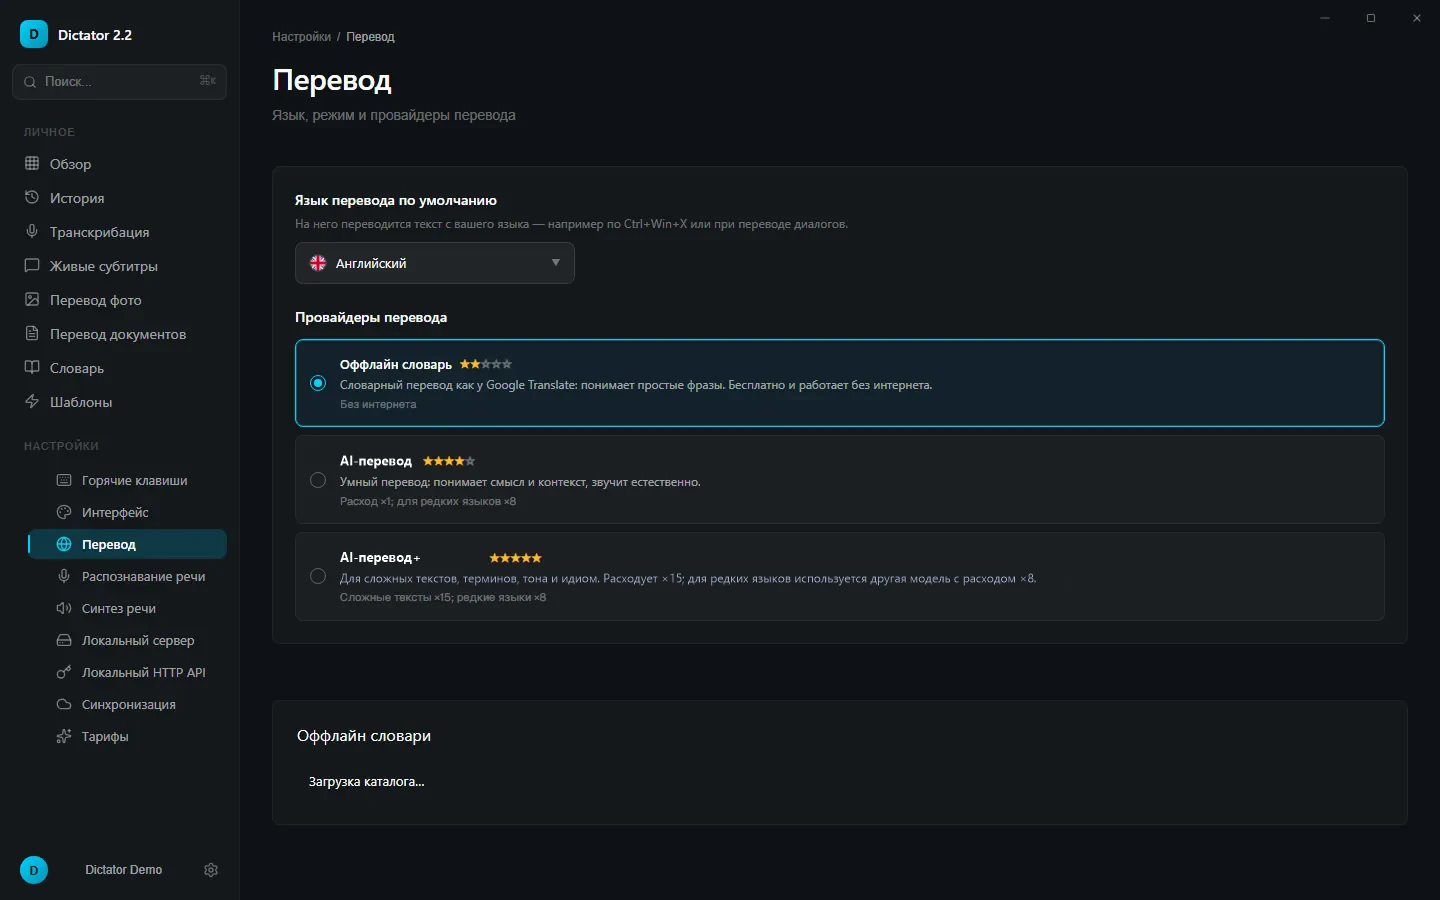Open the Шаблоны section
1440x900 pixels.
(120, 401)
